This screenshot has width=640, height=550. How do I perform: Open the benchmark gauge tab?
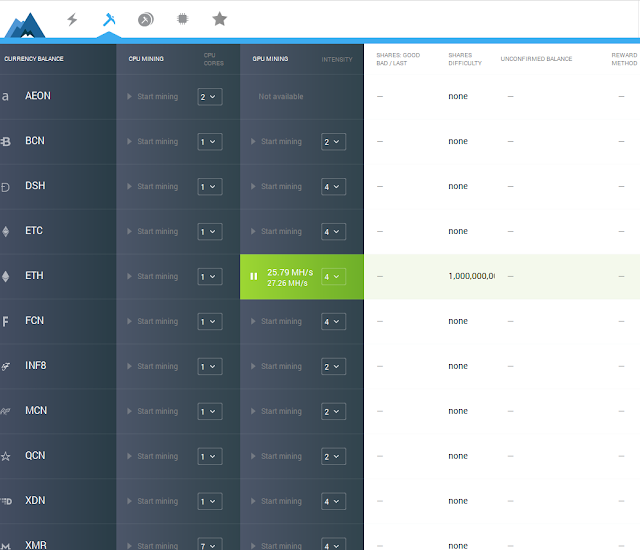click(x=146, y=19)
